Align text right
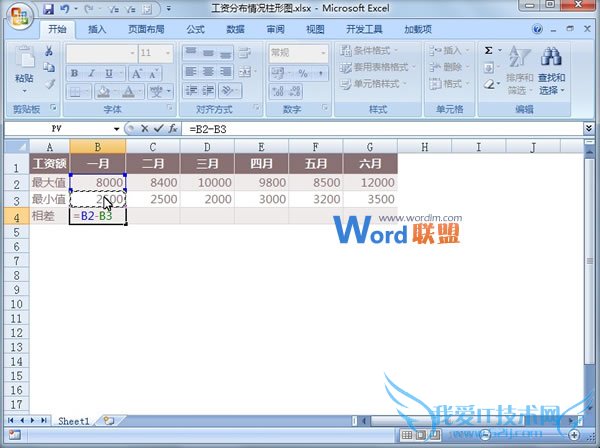 point(225,72)
